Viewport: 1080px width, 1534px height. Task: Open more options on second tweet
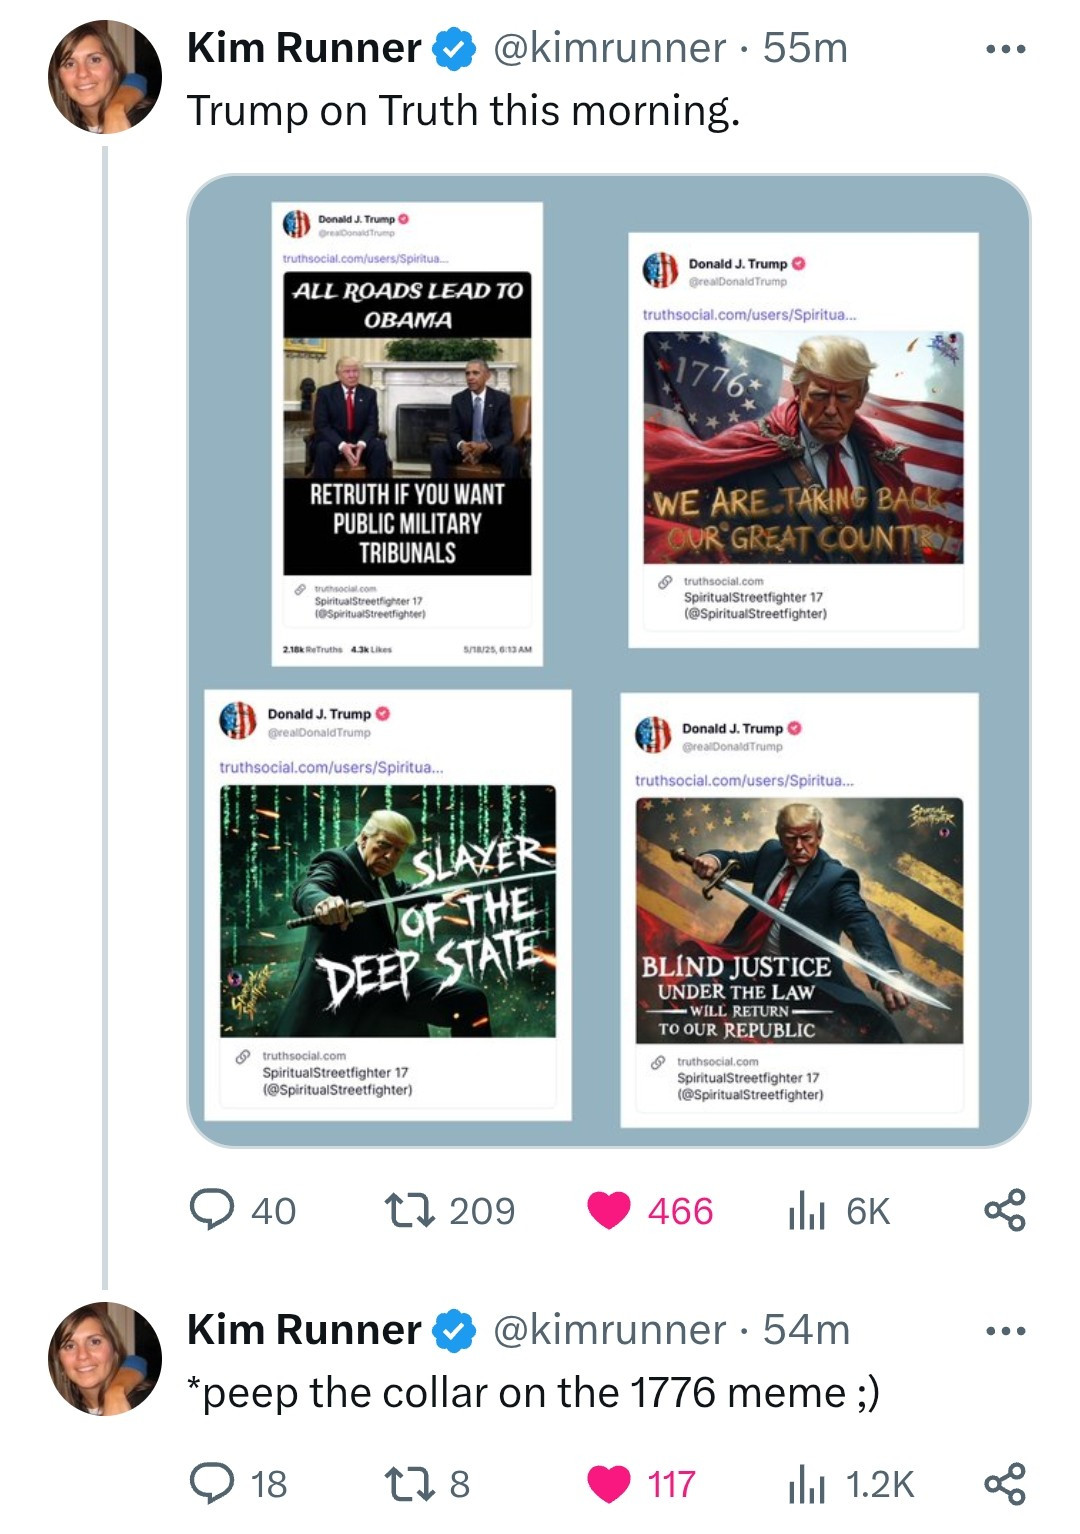tap(1004, 1330)
